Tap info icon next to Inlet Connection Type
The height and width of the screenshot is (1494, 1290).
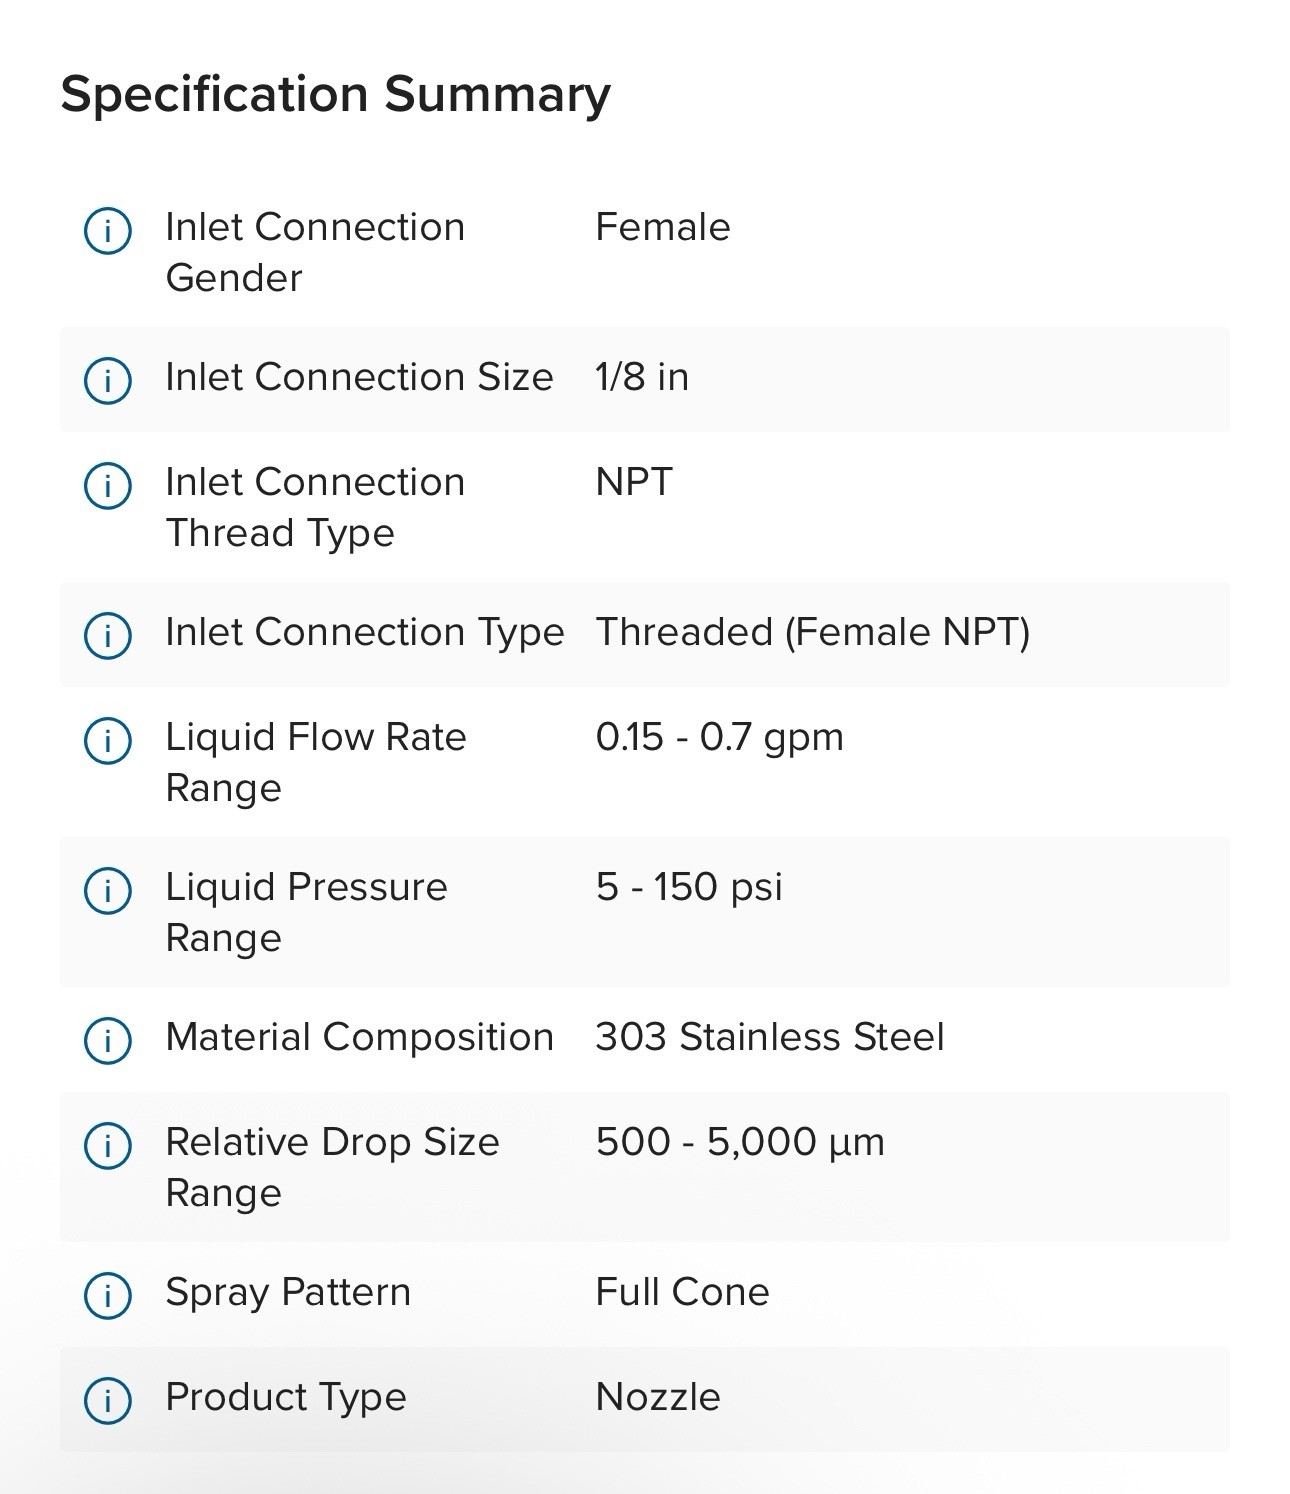coord(107,635)
